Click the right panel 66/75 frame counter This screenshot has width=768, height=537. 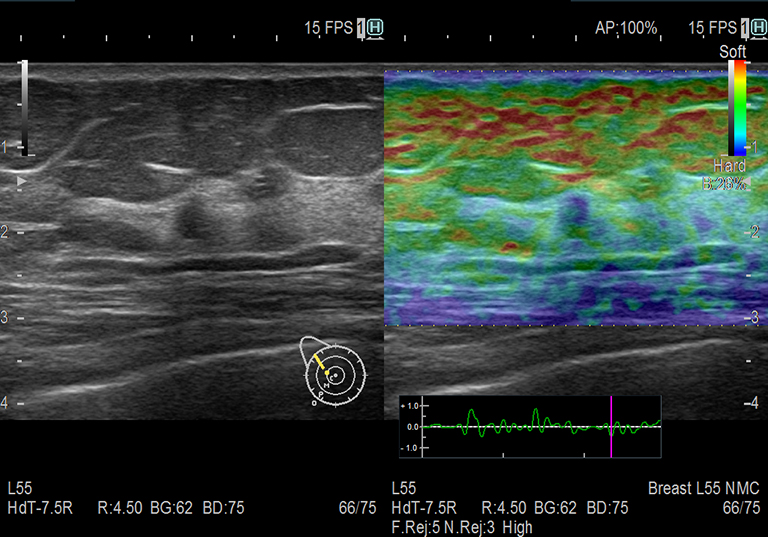740,508
